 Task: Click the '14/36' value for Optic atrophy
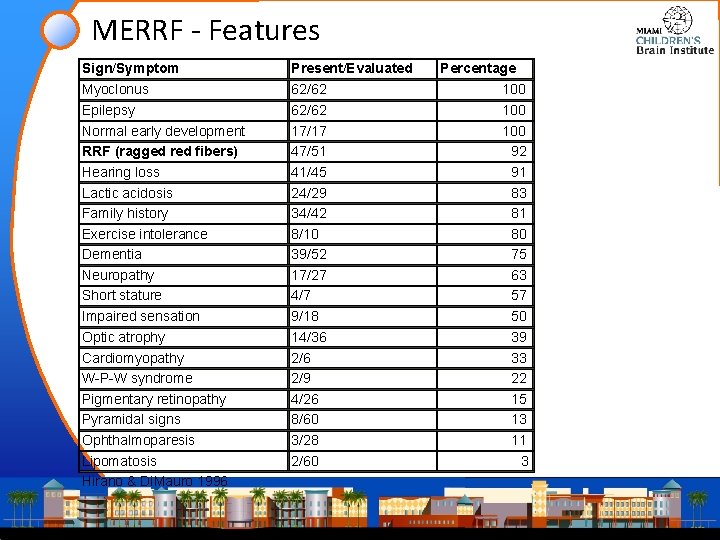(309, 338)
